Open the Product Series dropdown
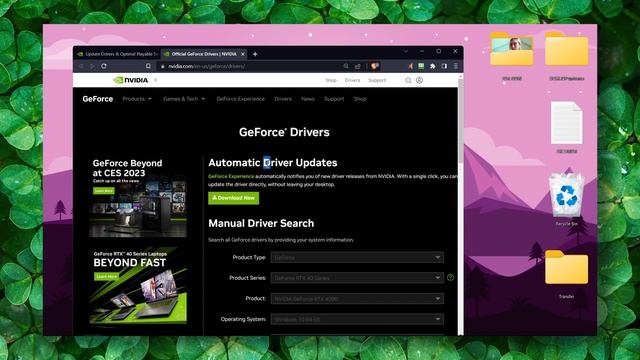Image resolution: width=640 pixels, height=360 pixels. (357, 278)
